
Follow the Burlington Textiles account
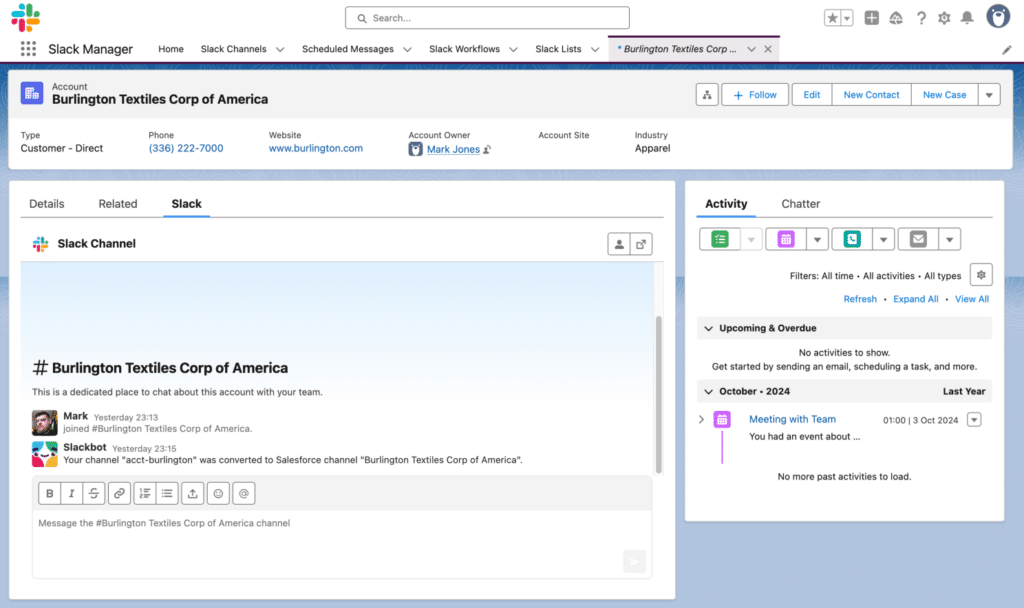[x=755, y=95]
